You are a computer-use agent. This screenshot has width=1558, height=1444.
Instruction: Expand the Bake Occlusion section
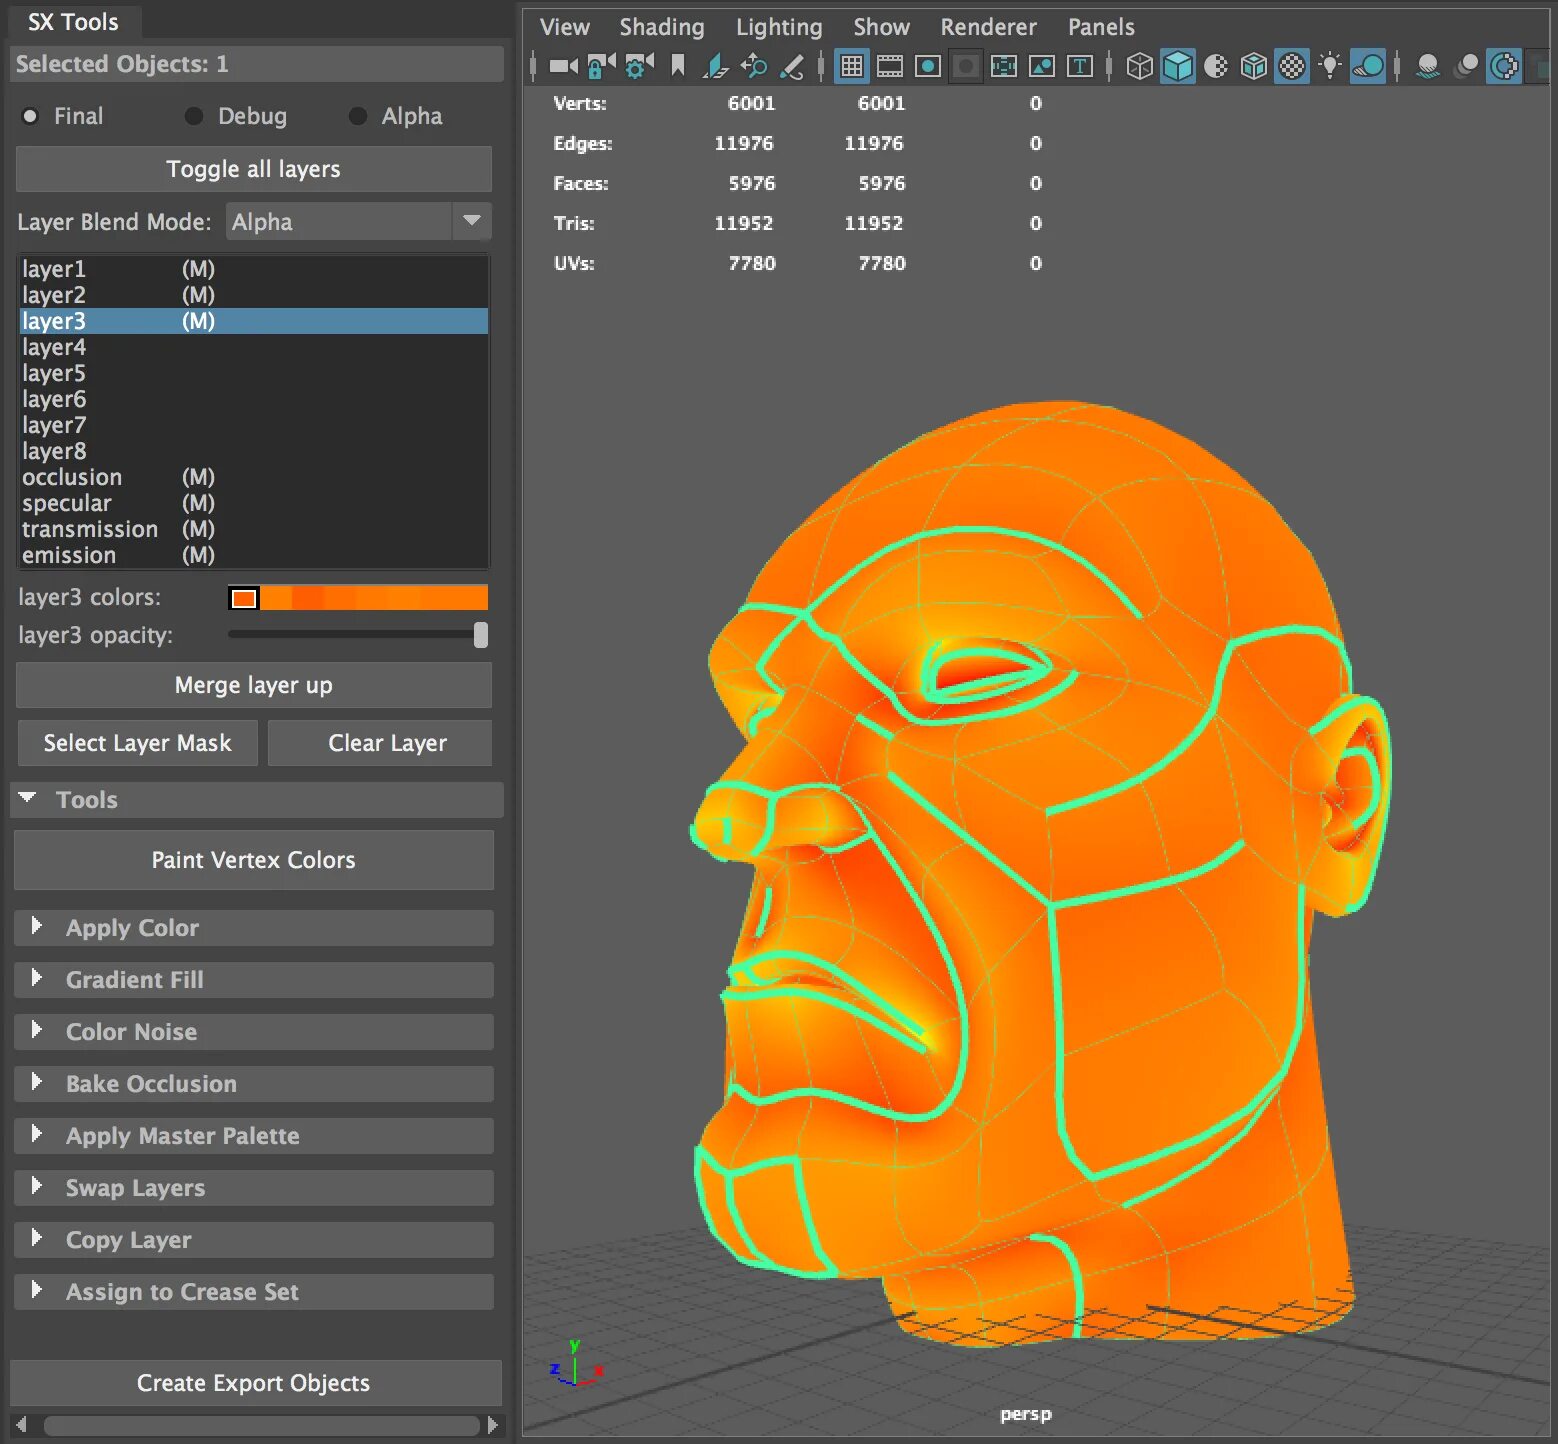pyautogui.click(x=254, y=1084)
